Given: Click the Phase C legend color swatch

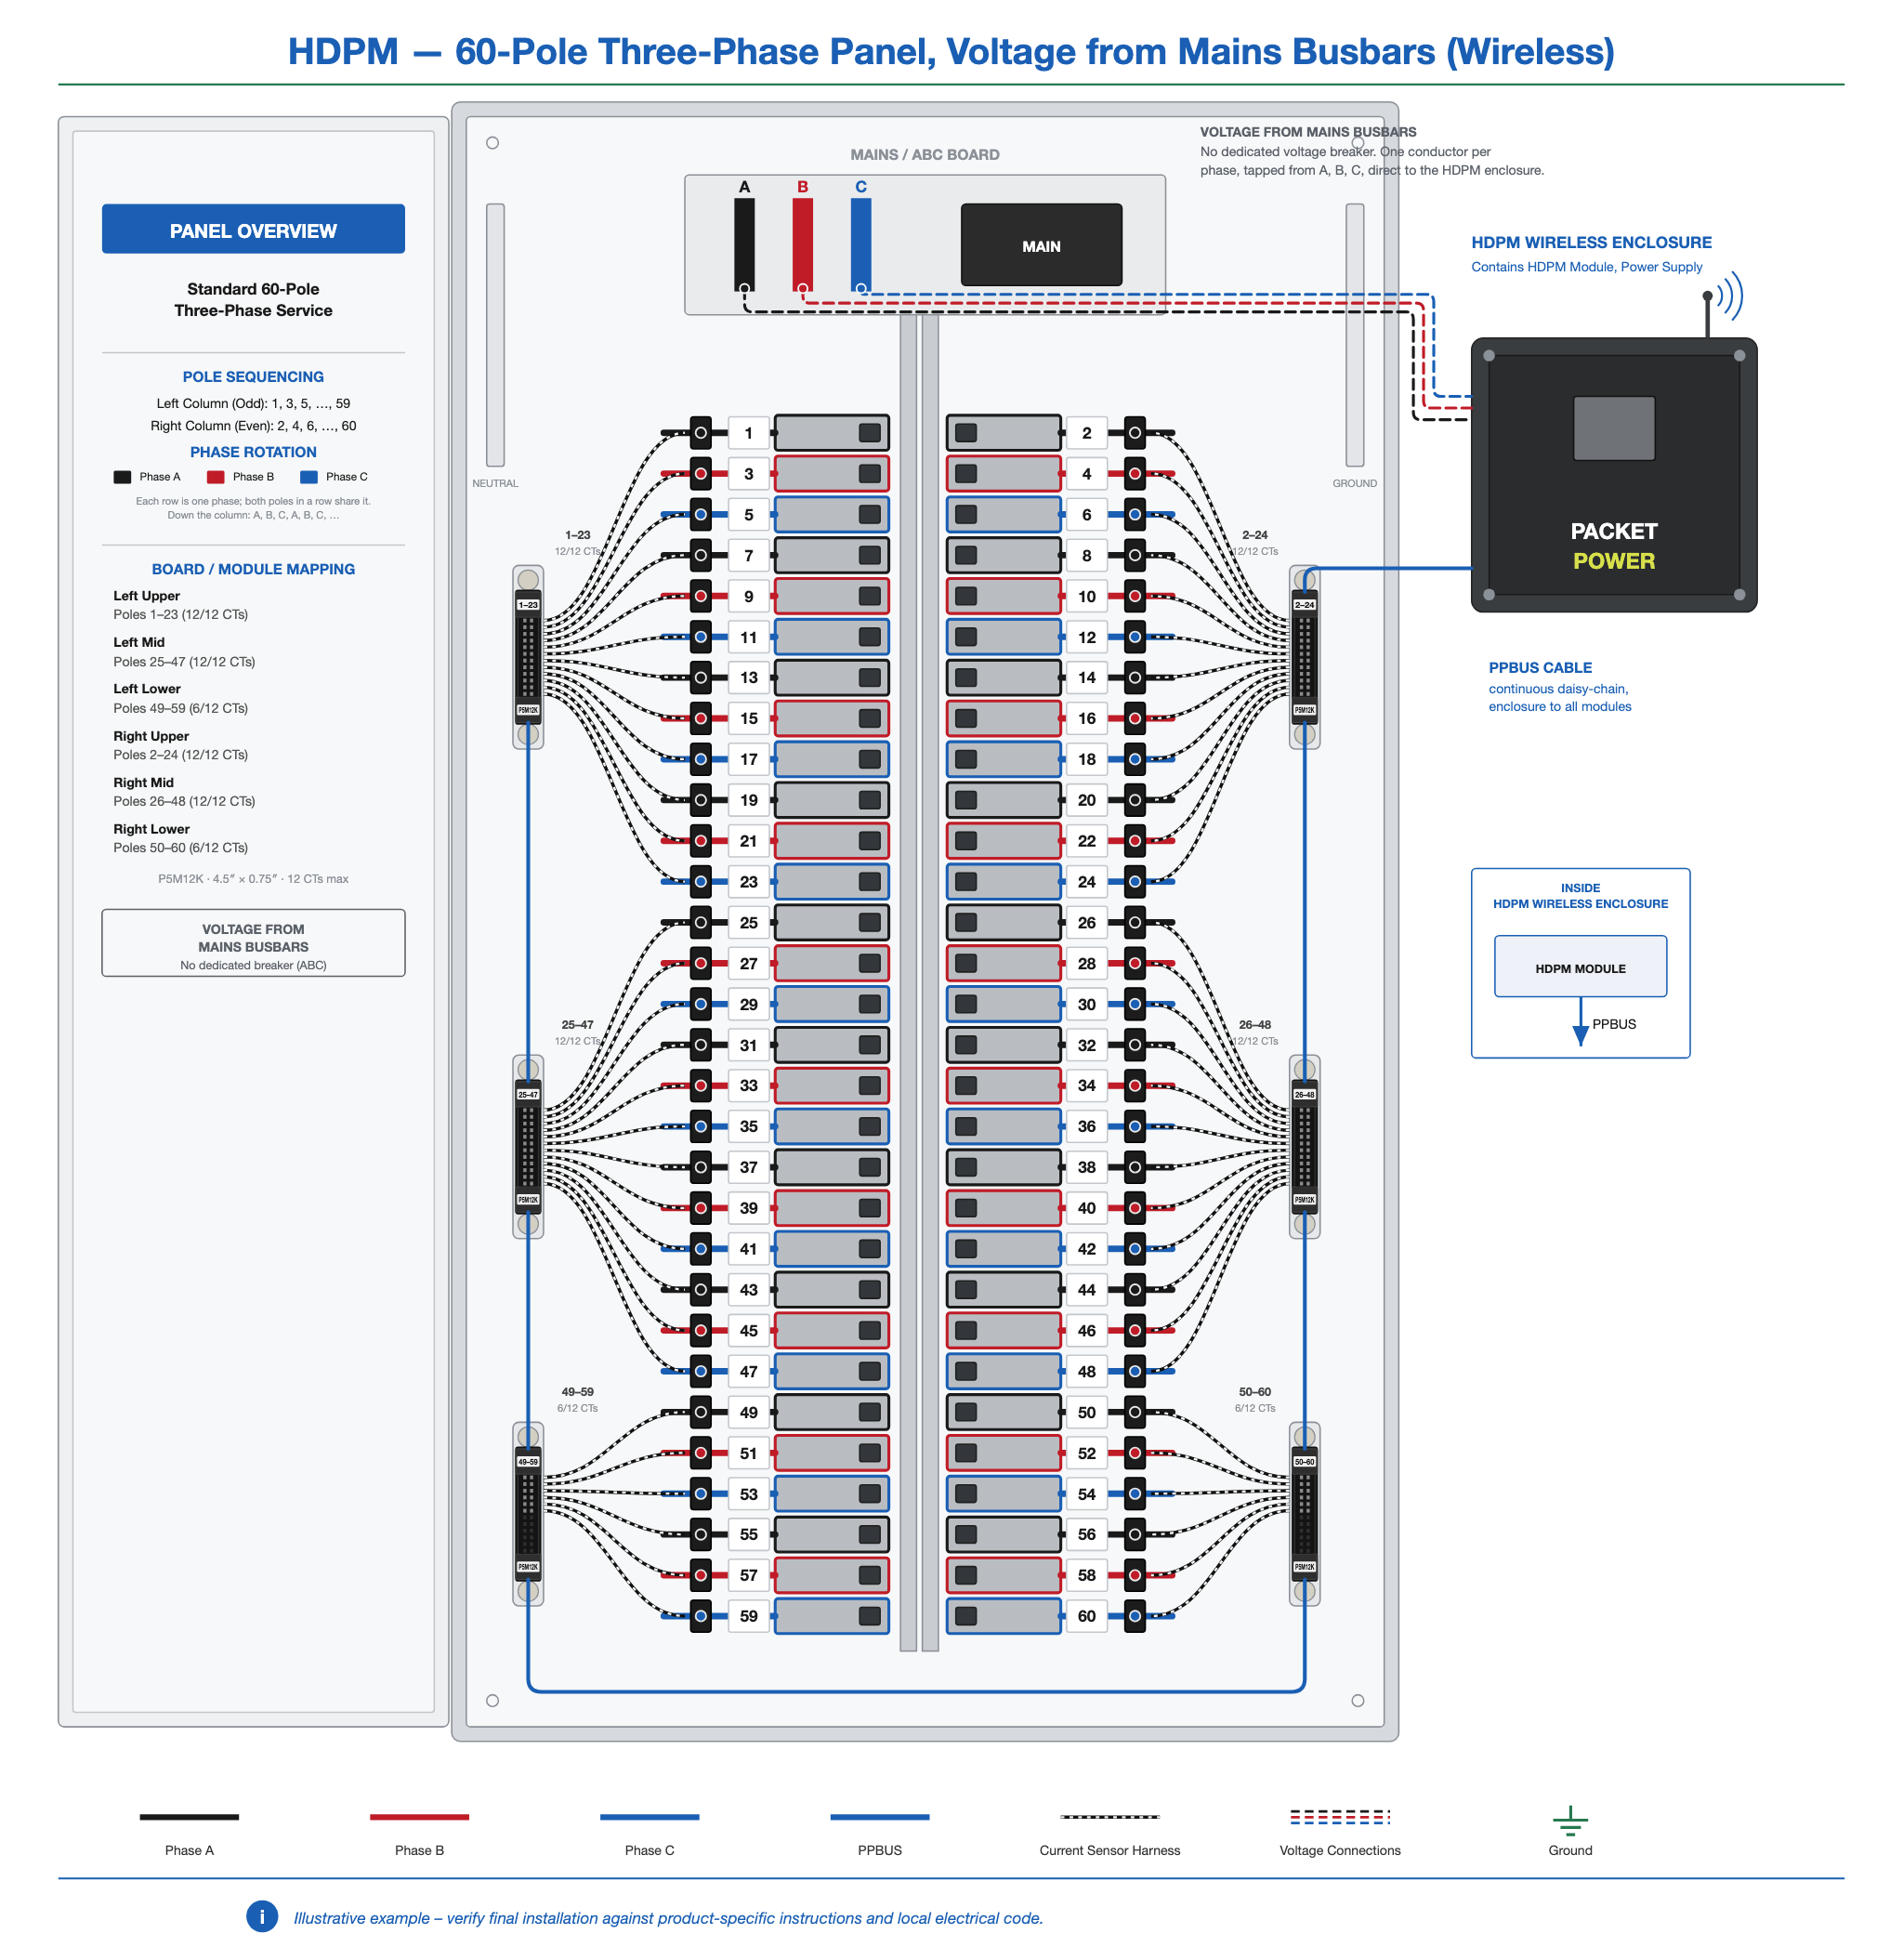Looking at the screenshot, I should pos(649,1817).
